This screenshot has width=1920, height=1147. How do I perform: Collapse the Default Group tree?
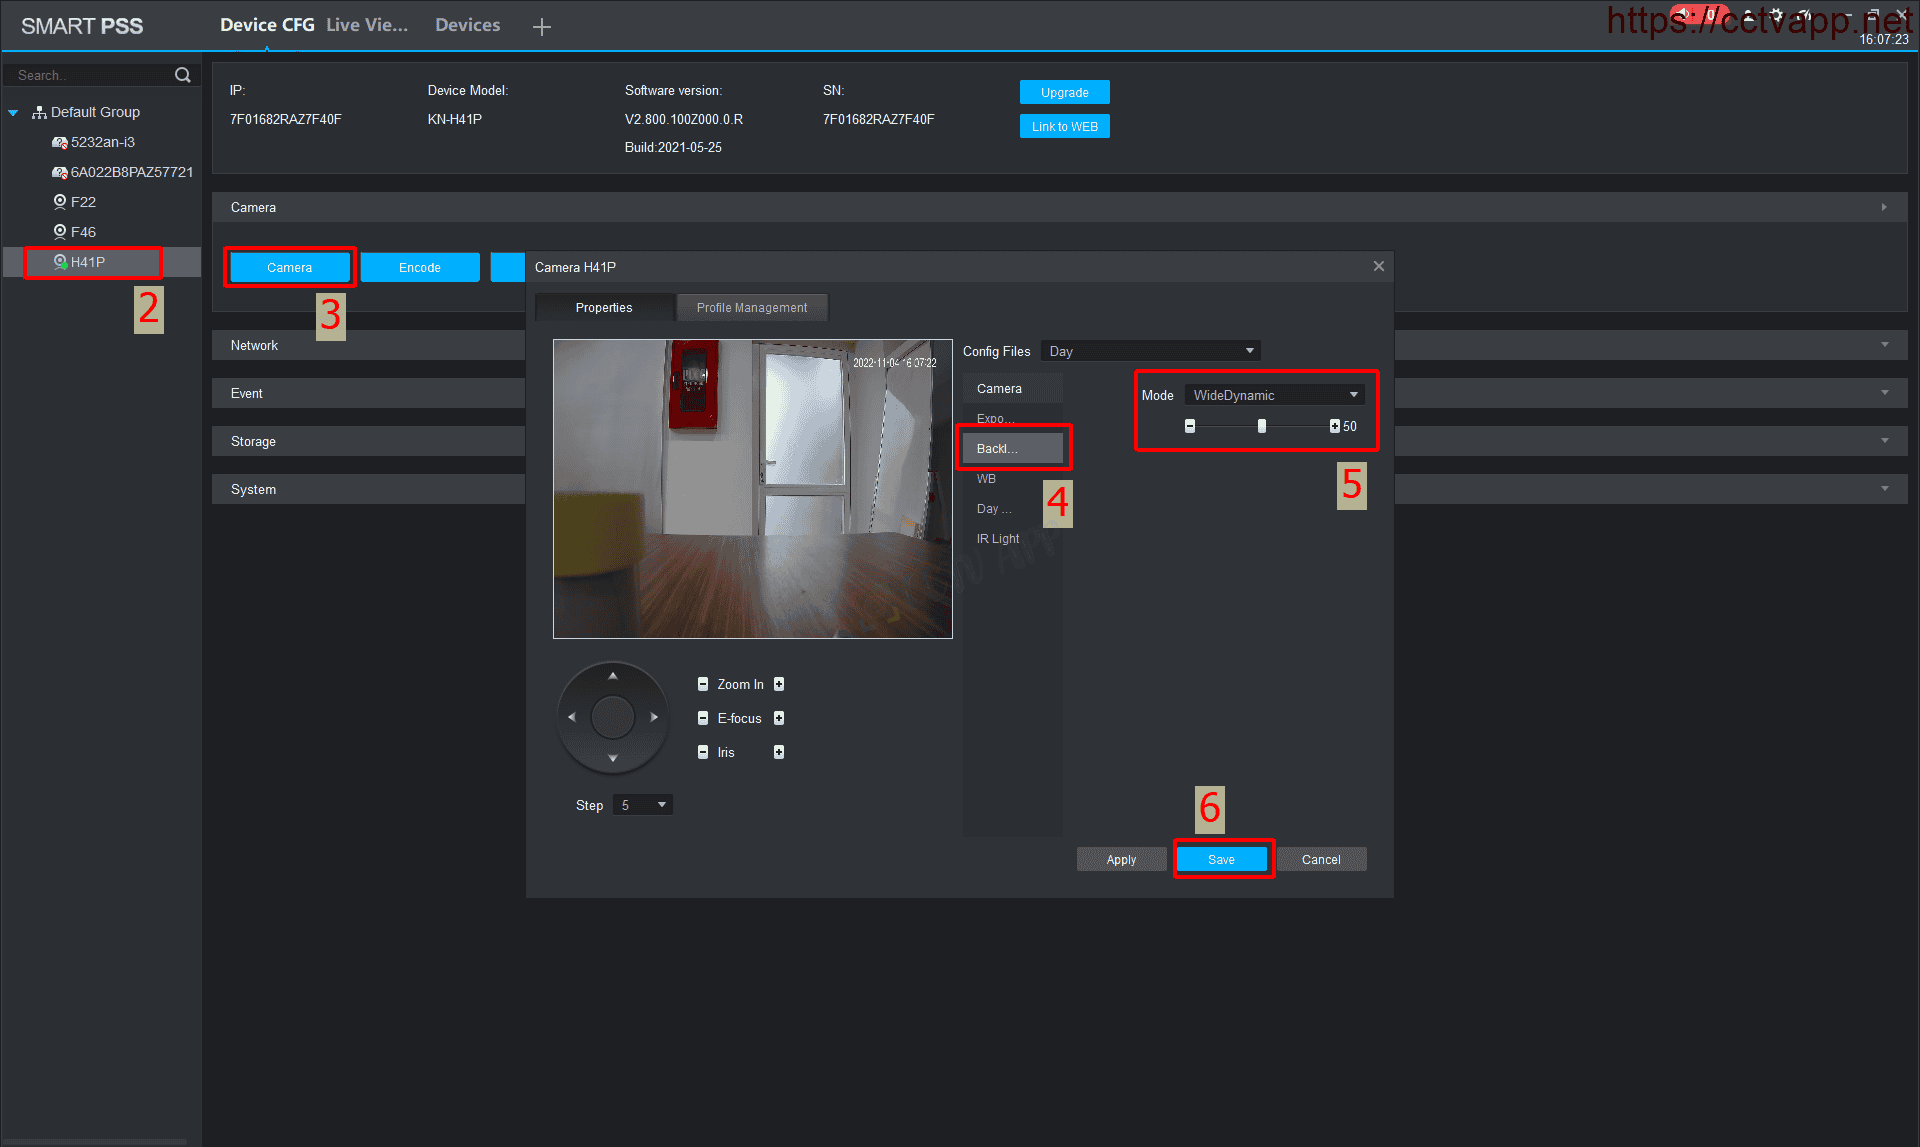[x=13, y=113]
